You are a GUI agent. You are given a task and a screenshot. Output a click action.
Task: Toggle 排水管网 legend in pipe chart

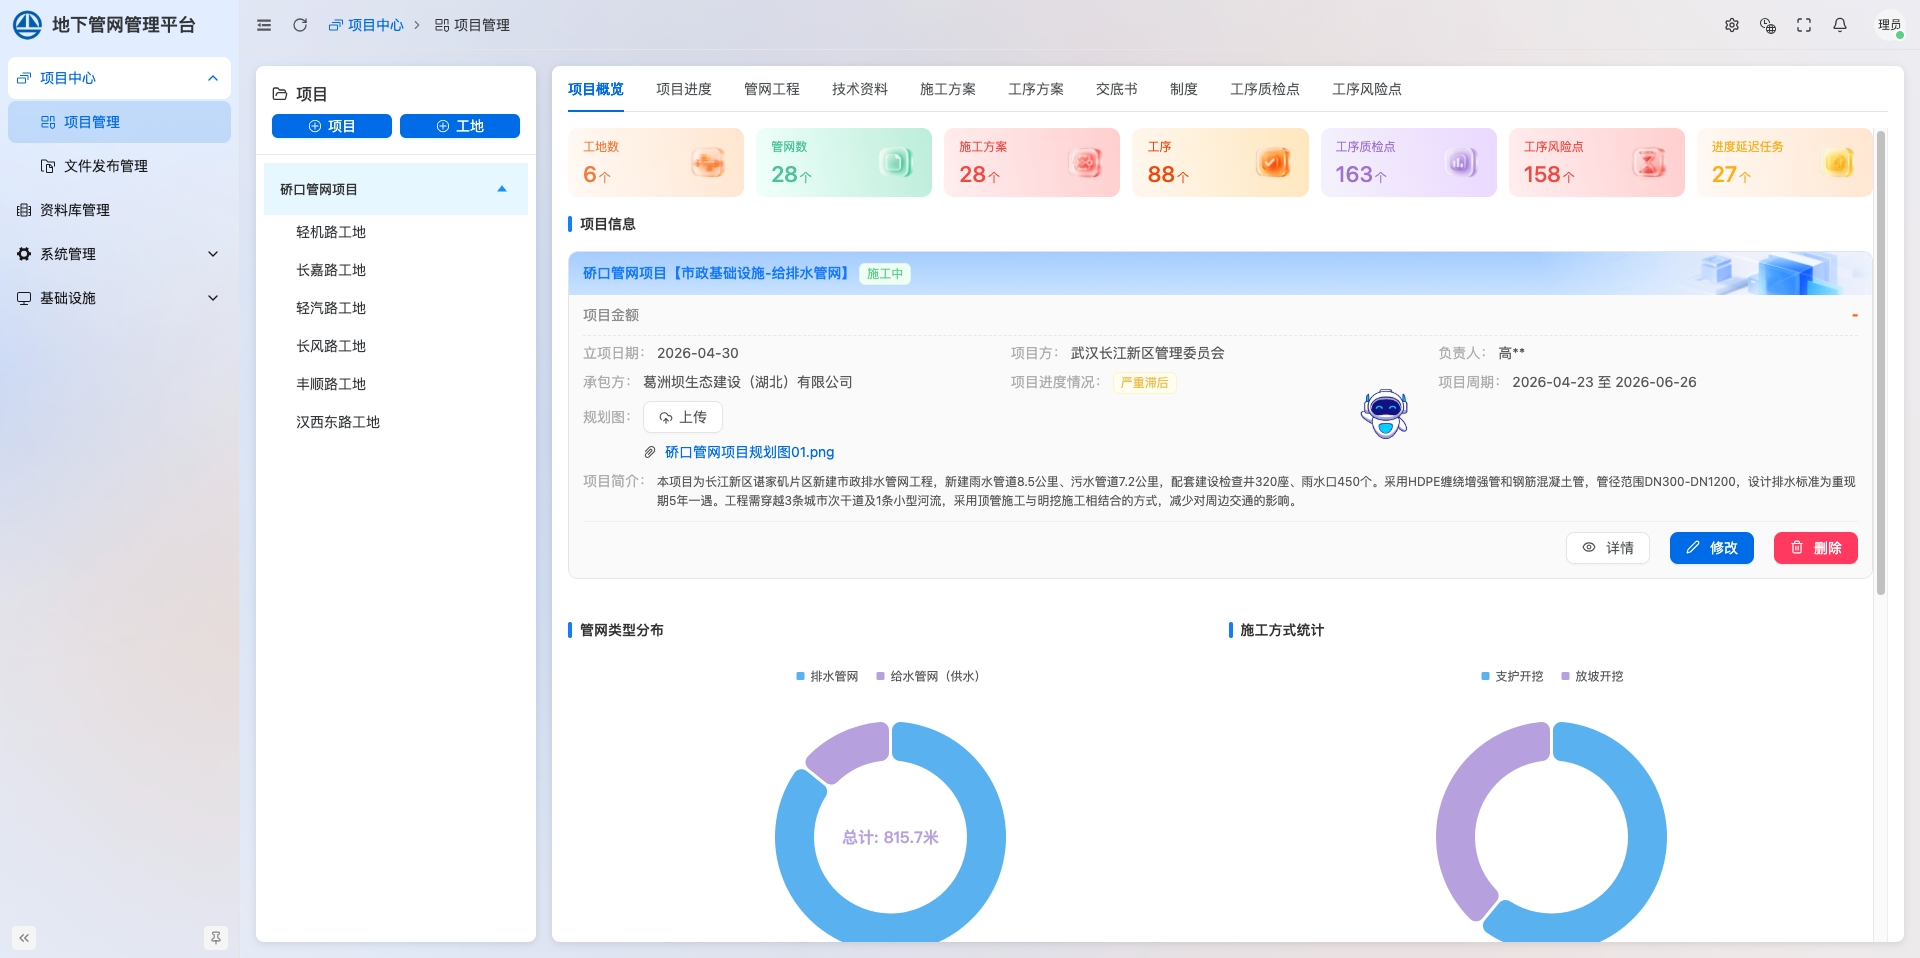point(827,677)
